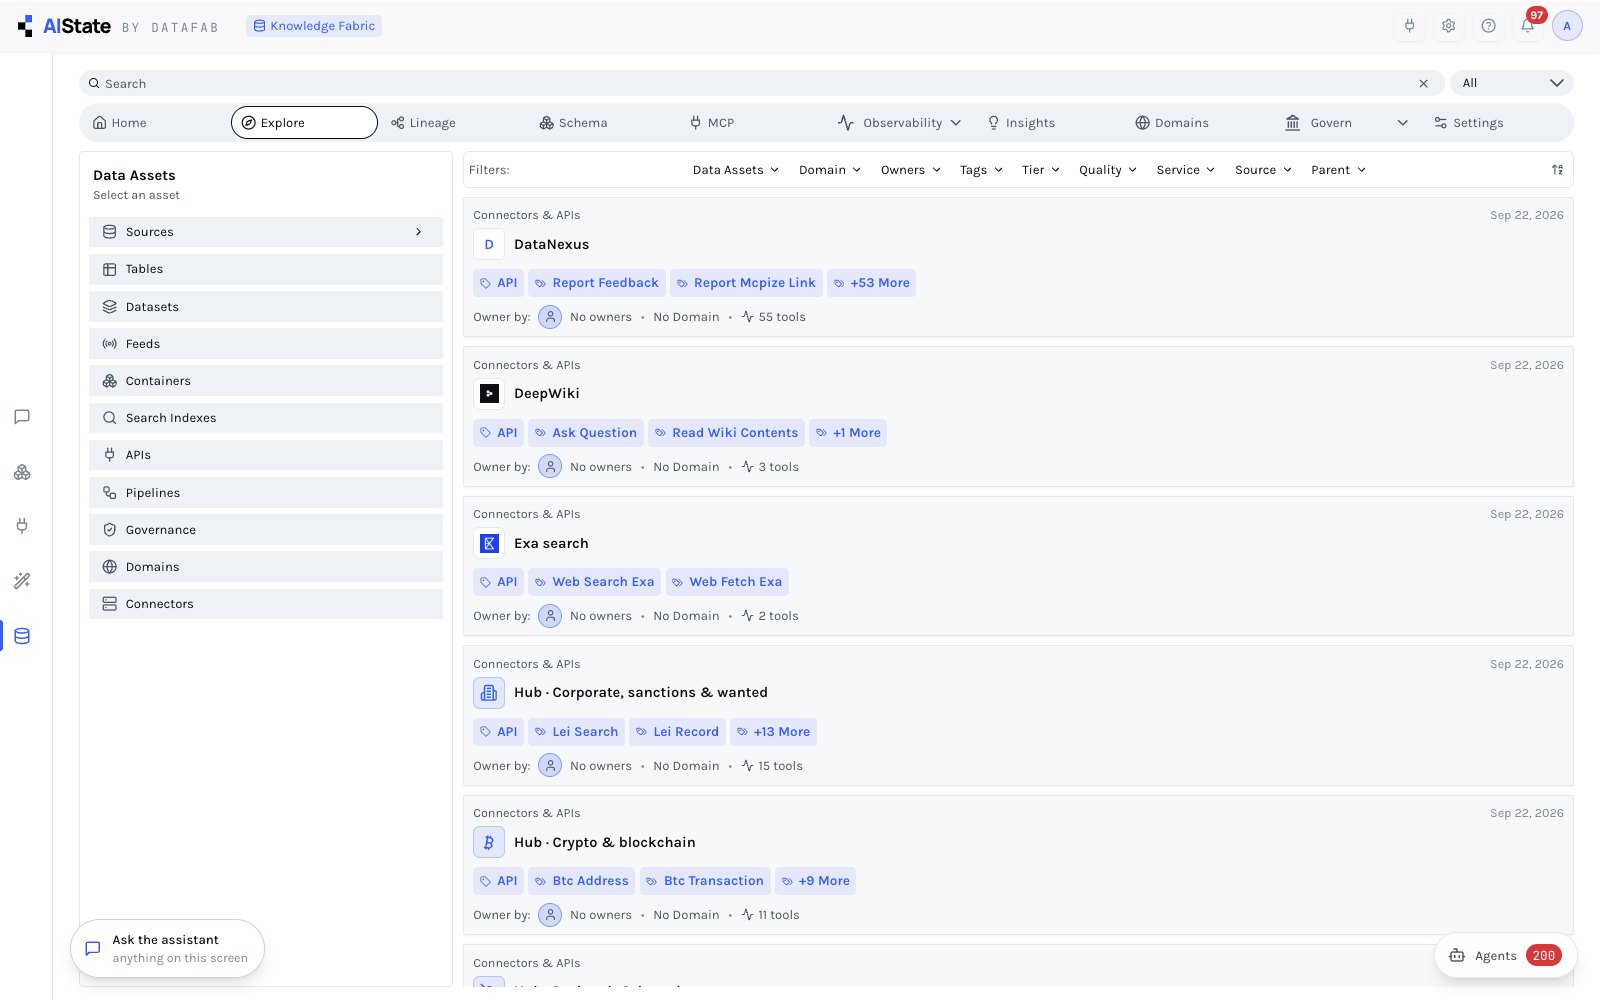Click Hub Corporate sanctions building icon

click(x=489, y=693)
